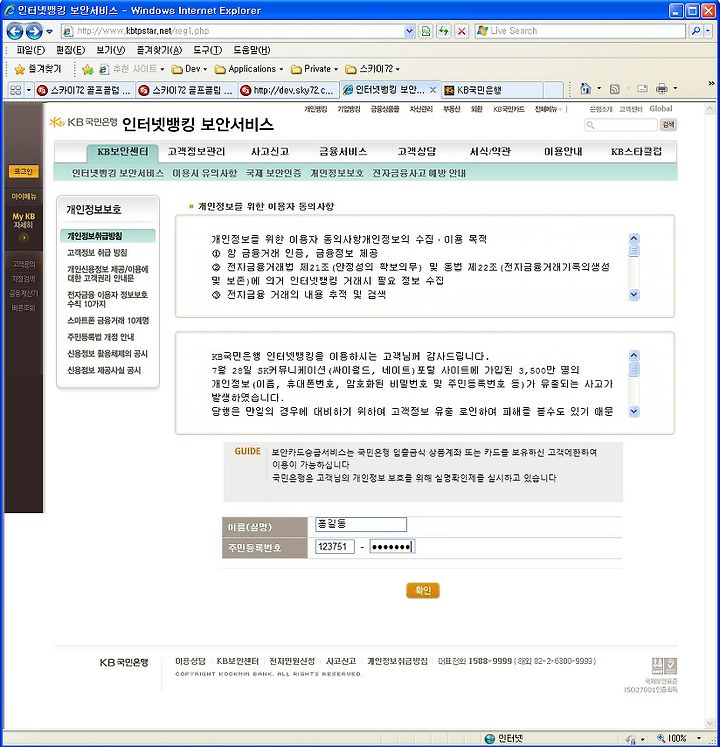This screenshot has height=747, width=720.
Task: Click the Home page icon
Action: pyautogui.click(x=586, y=89)
